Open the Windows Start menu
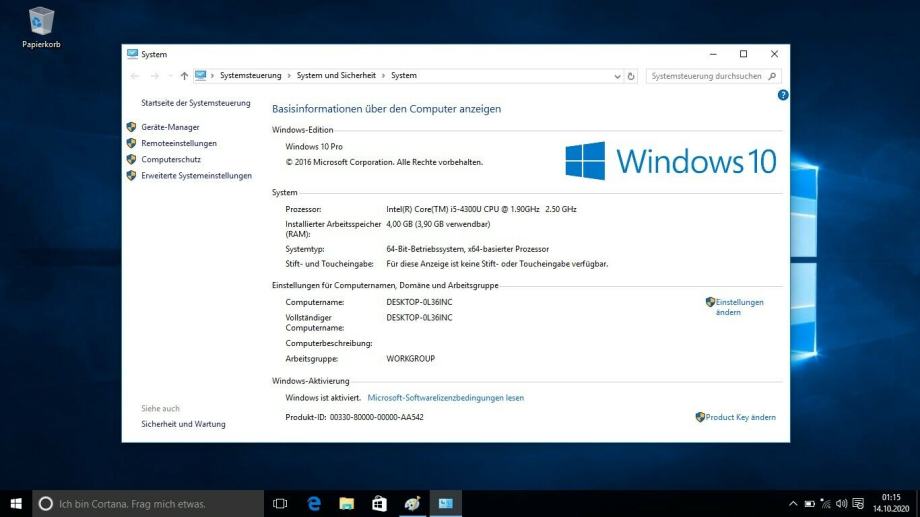 pyautogui.click(x=16, y=504)
